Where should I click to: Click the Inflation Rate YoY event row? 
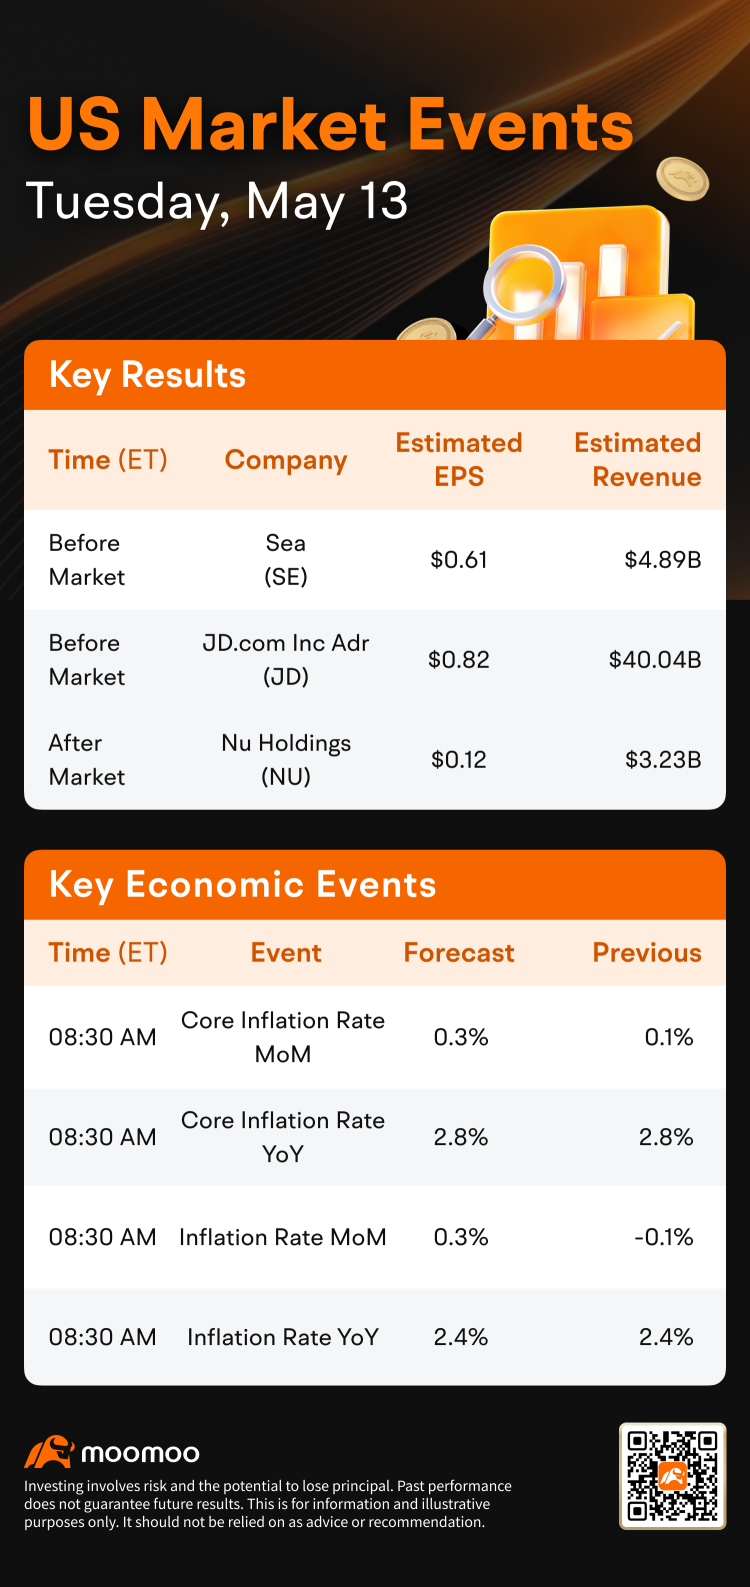click(x=375, y=1337)
